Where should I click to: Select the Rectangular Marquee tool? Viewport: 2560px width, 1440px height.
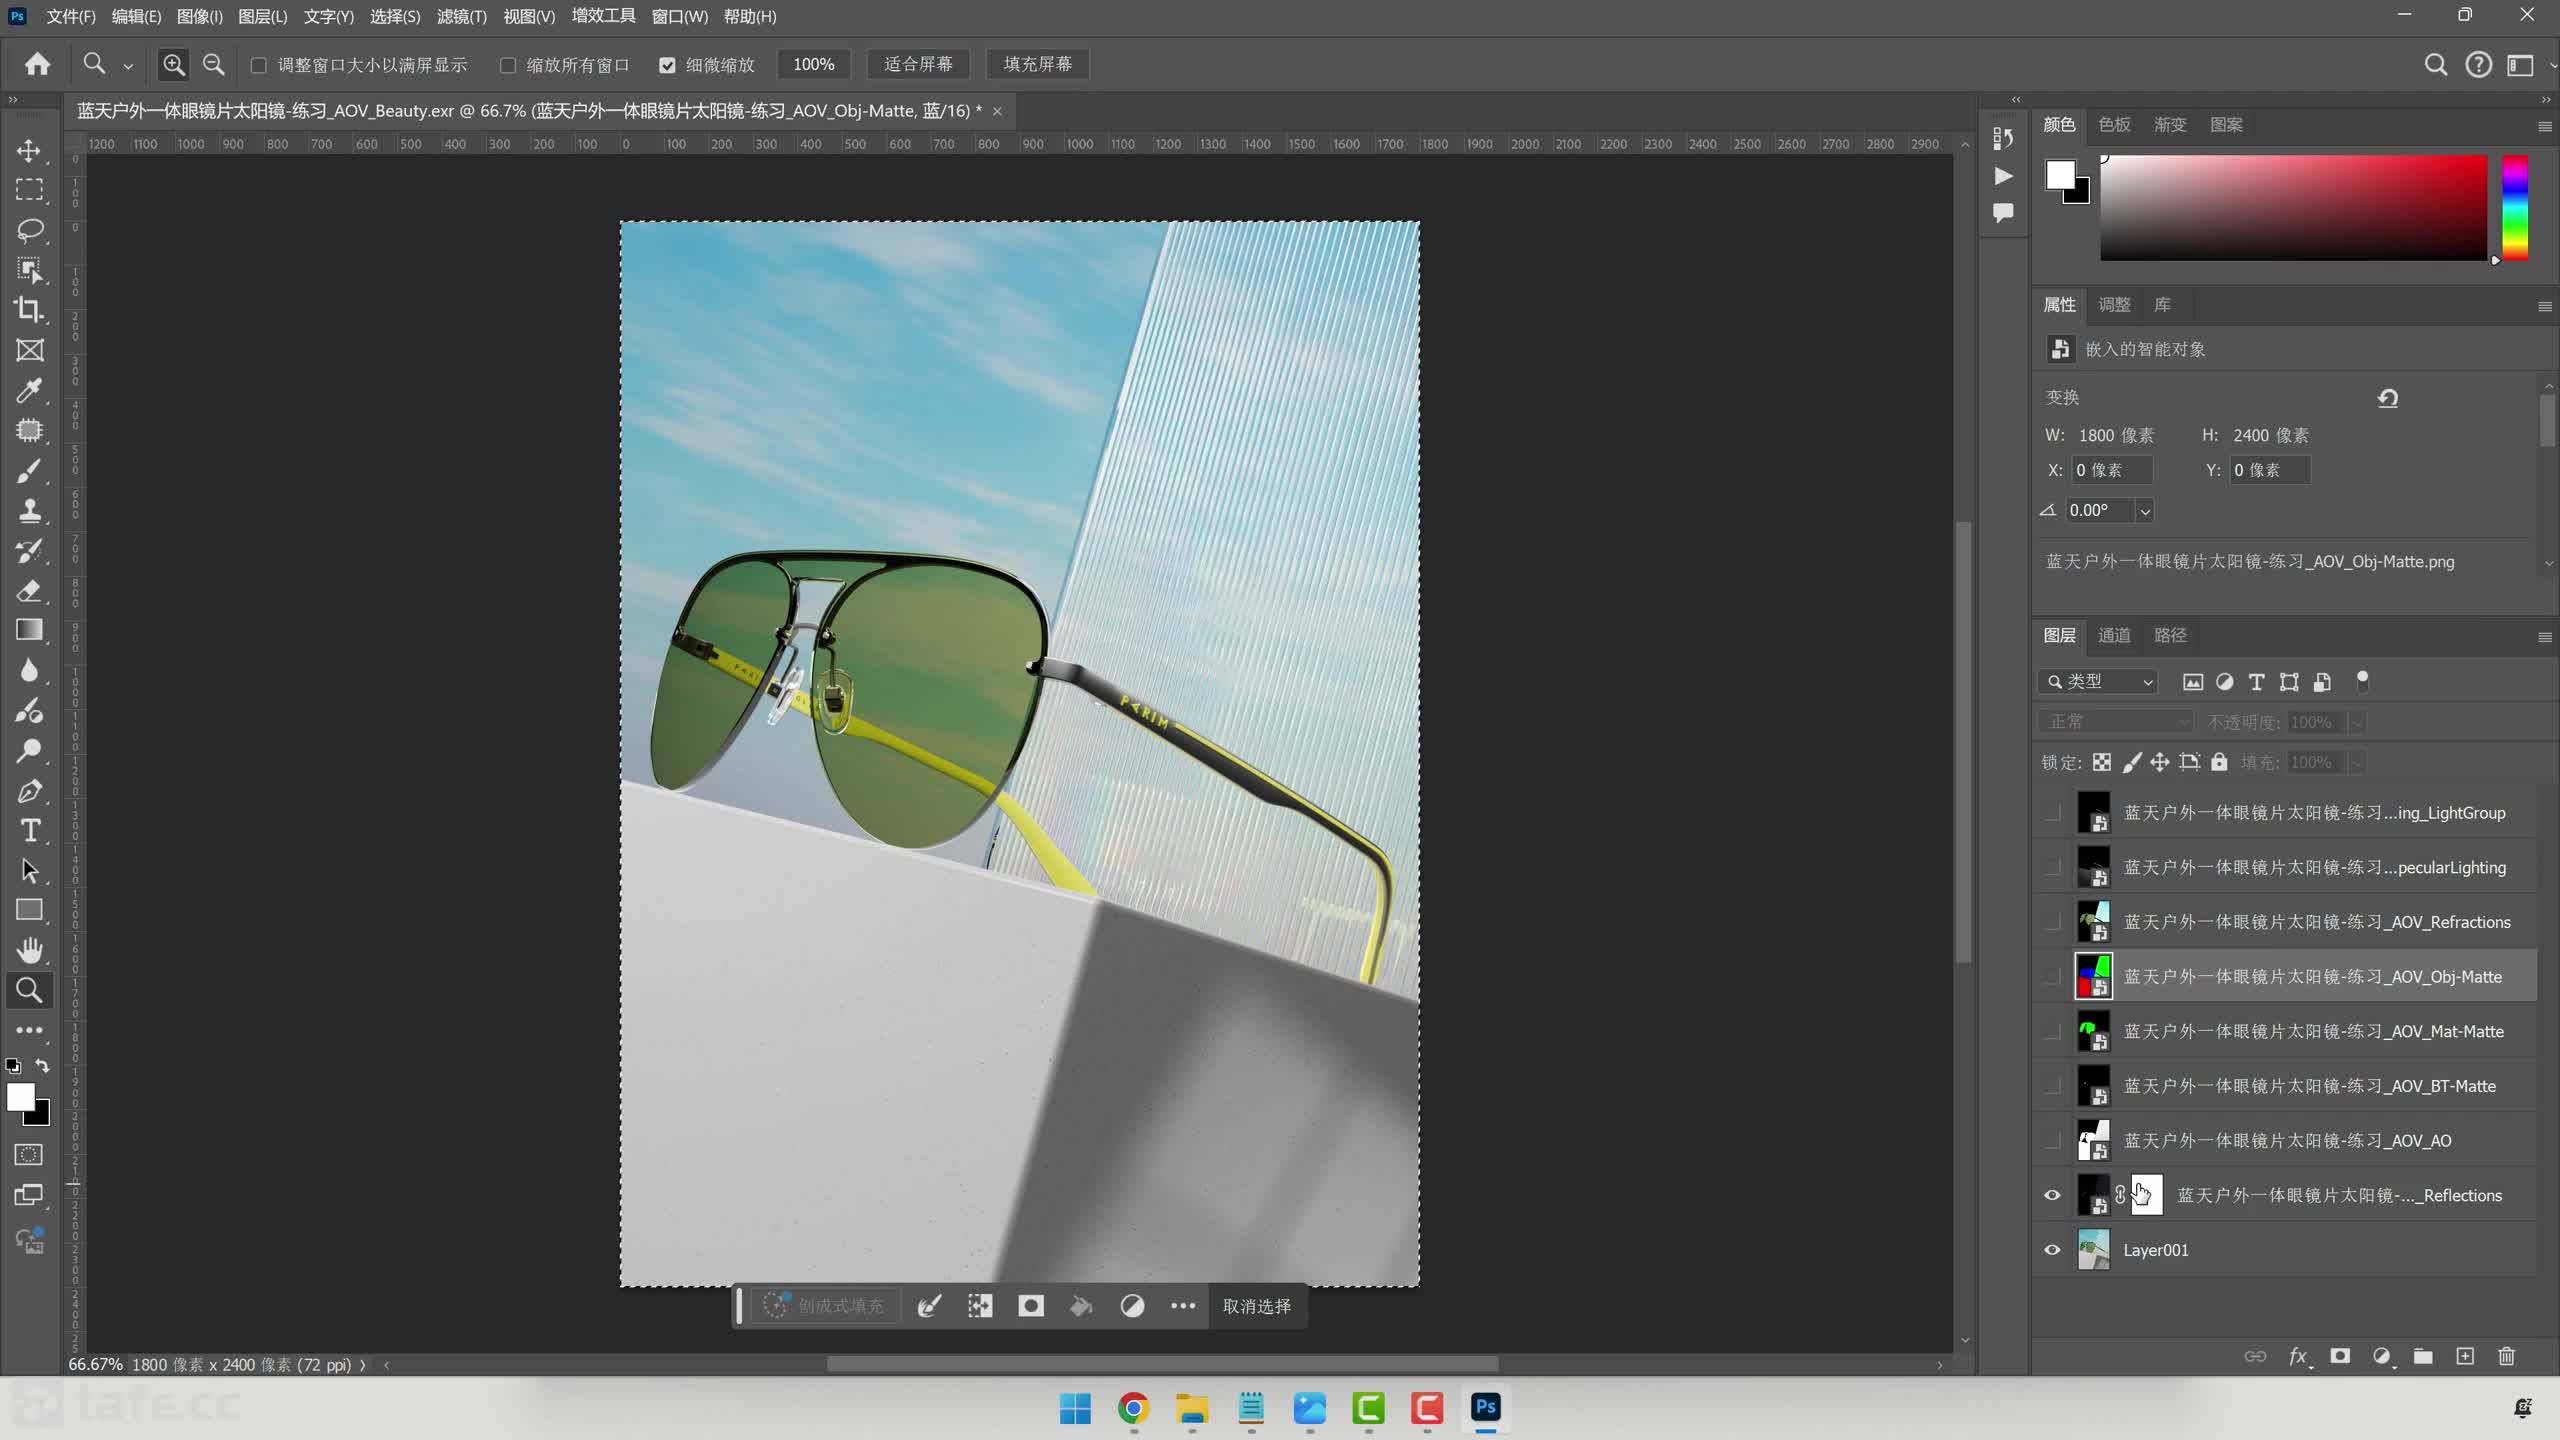click(29, 190)
